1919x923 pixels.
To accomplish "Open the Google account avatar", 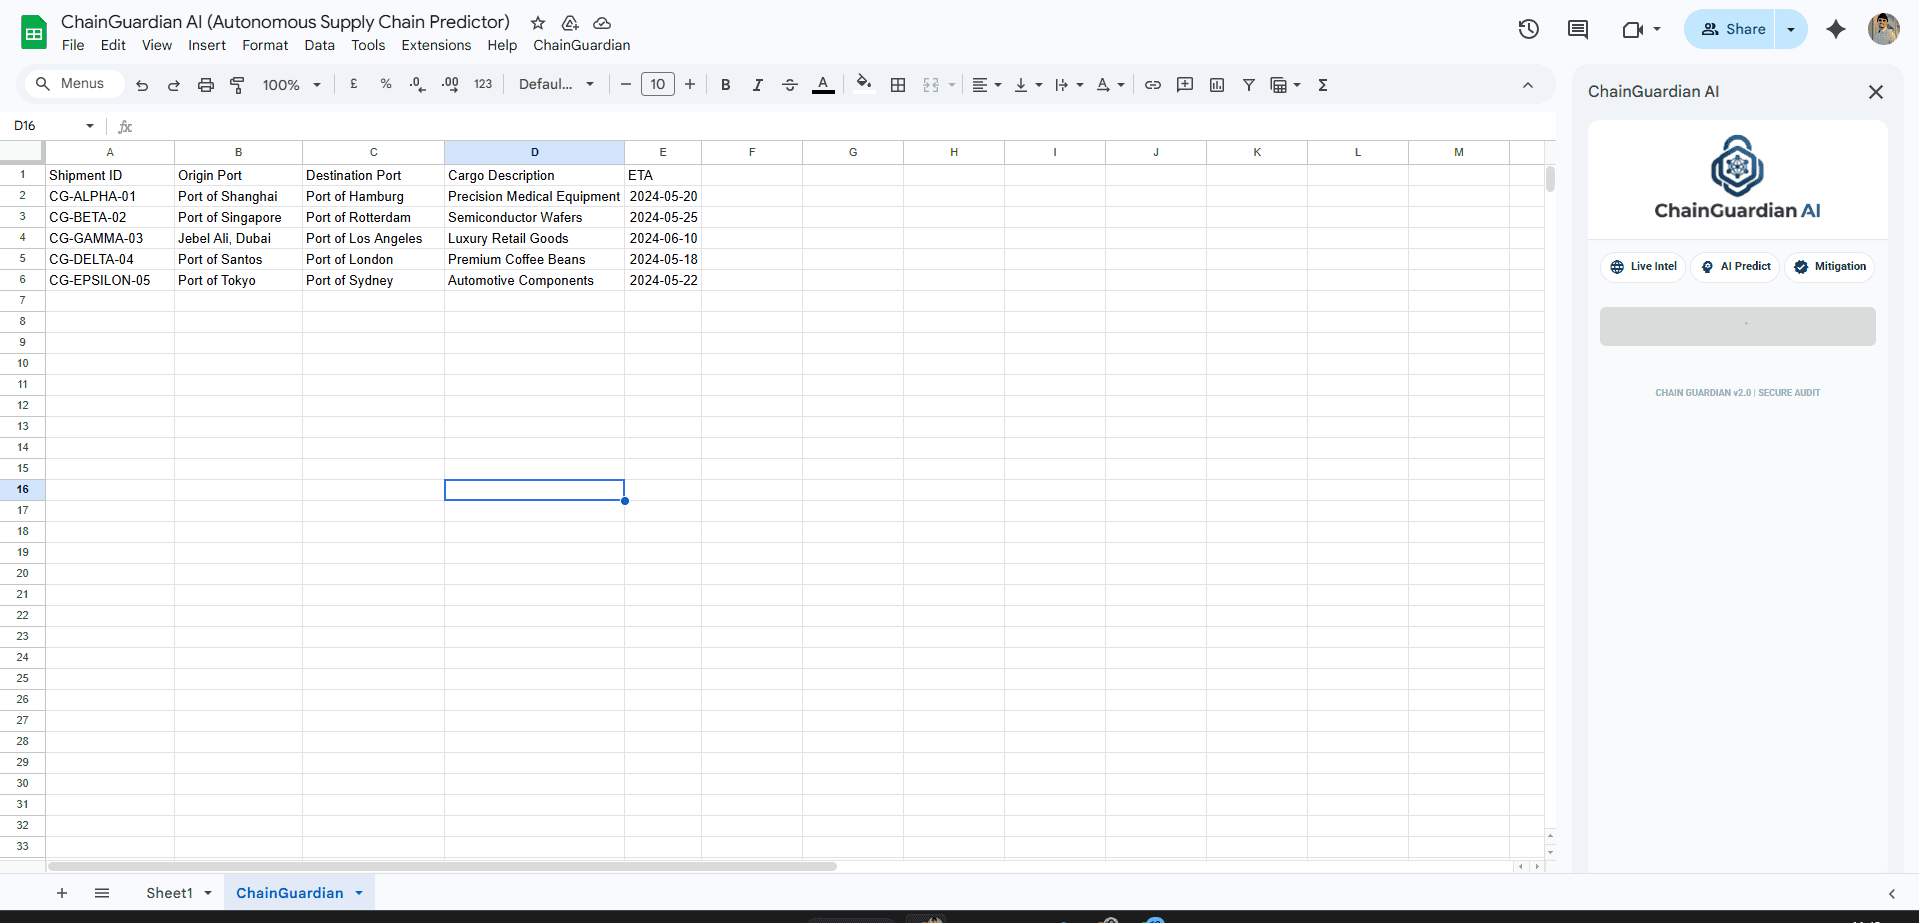I will point(1884,29).
